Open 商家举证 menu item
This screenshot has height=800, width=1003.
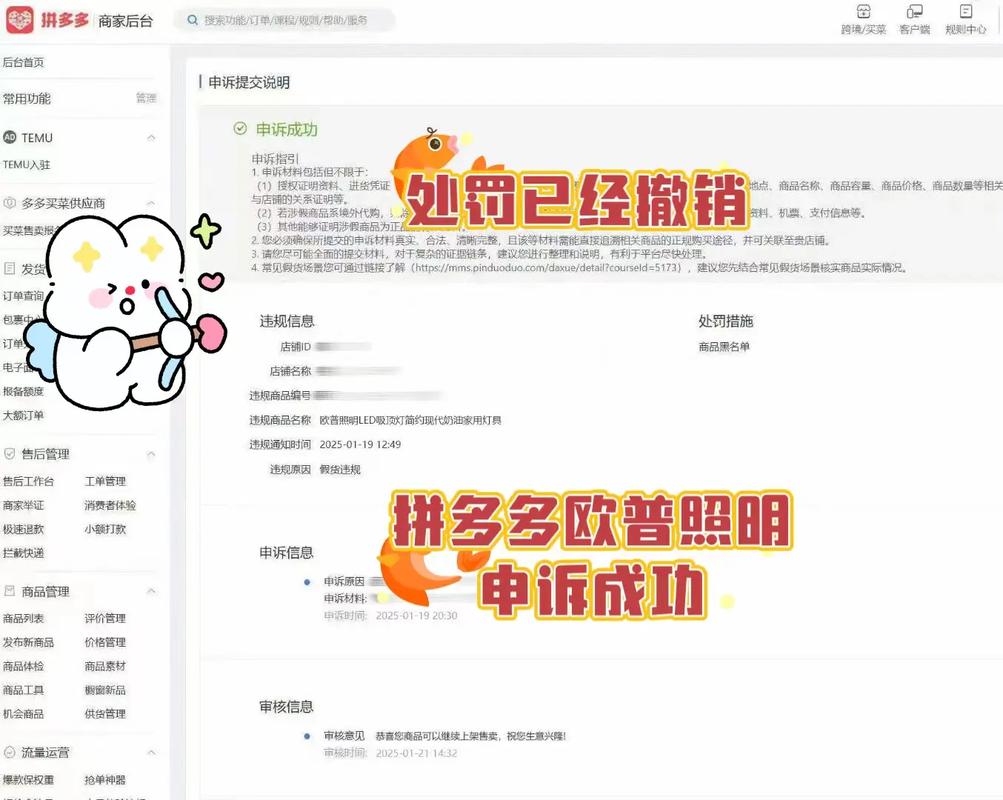point(23,505)
